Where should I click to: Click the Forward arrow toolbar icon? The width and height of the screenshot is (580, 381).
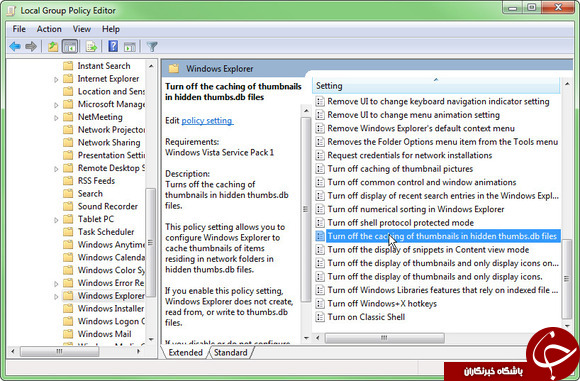point(31,47)
